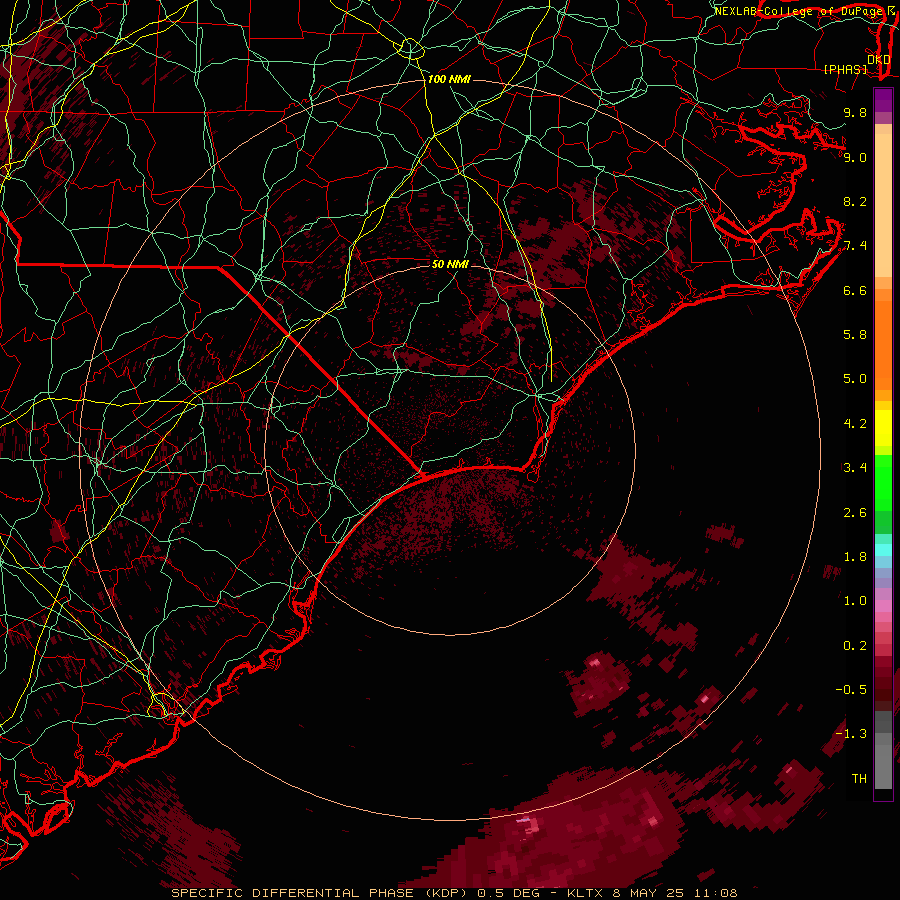Click the 1.8 scale value
Image resolution: width=900 pixels, height=900 pixels.
point(855,557)
